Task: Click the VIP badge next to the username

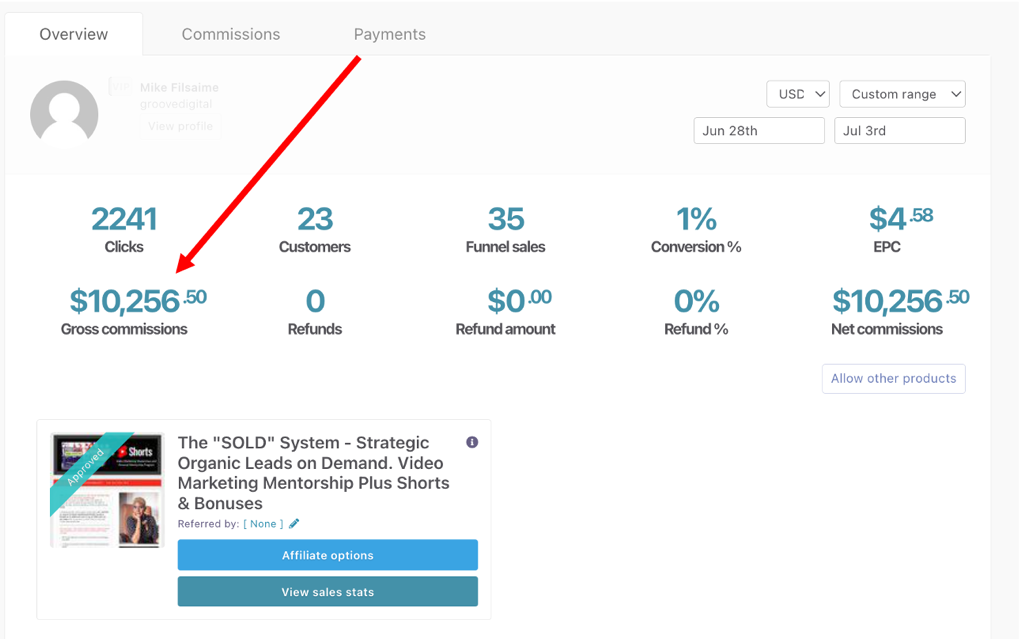Action: (x=120, y=87)
